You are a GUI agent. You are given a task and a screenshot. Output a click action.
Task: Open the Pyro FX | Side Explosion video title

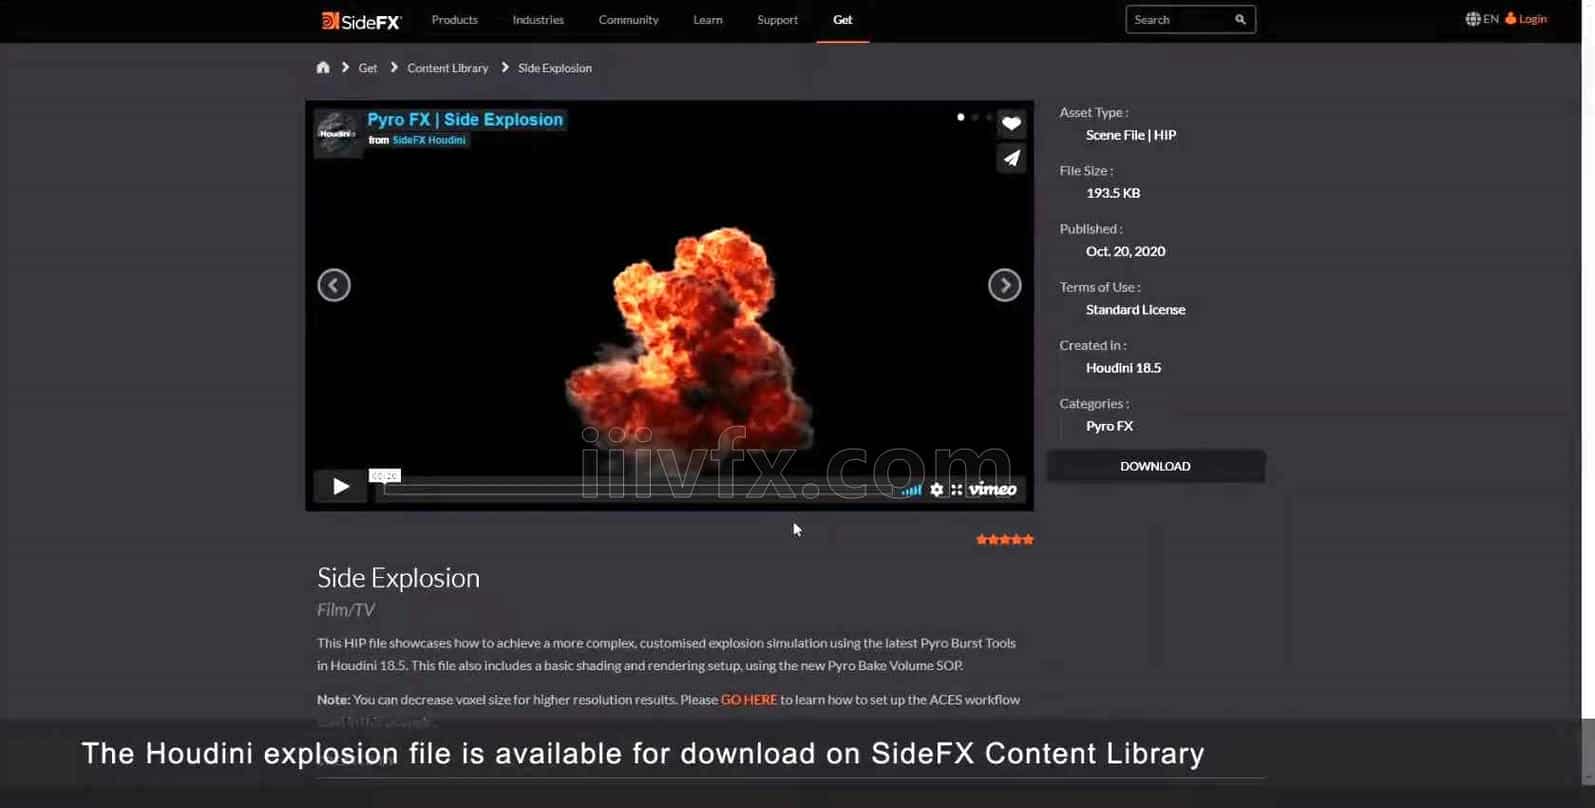tap(465, 119)
